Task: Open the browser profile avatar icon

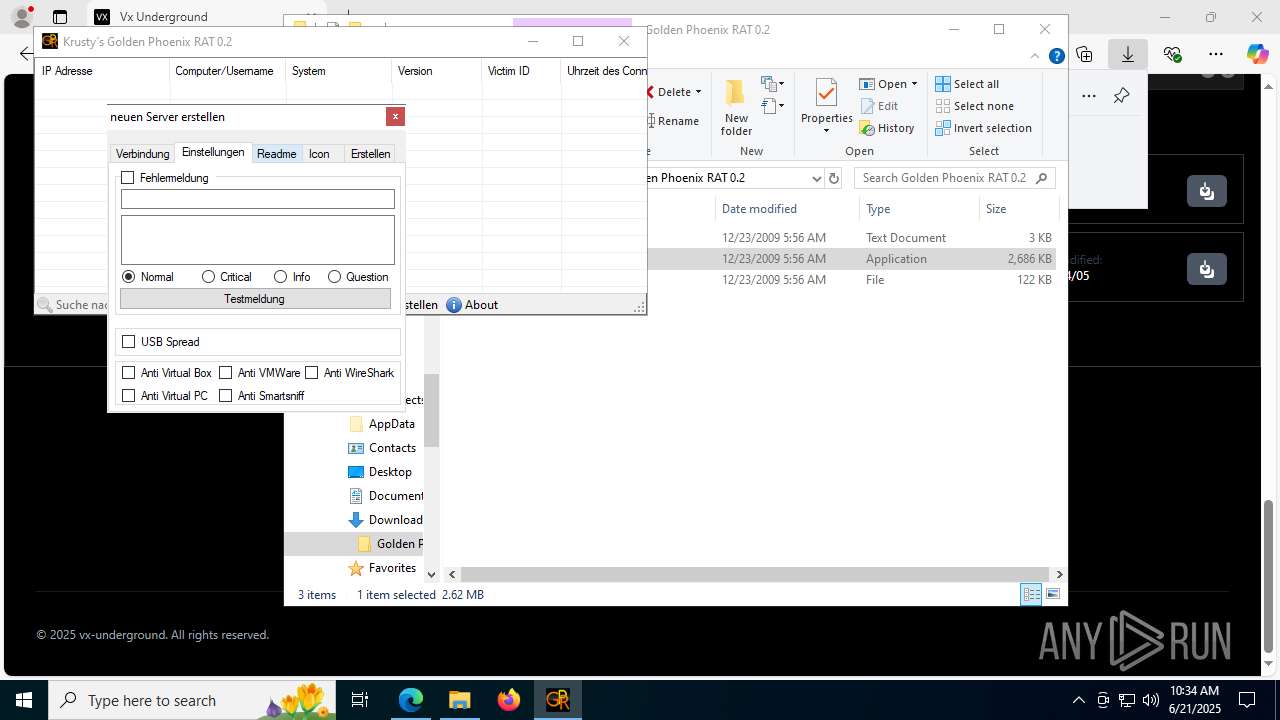Action: coord(21,17)
